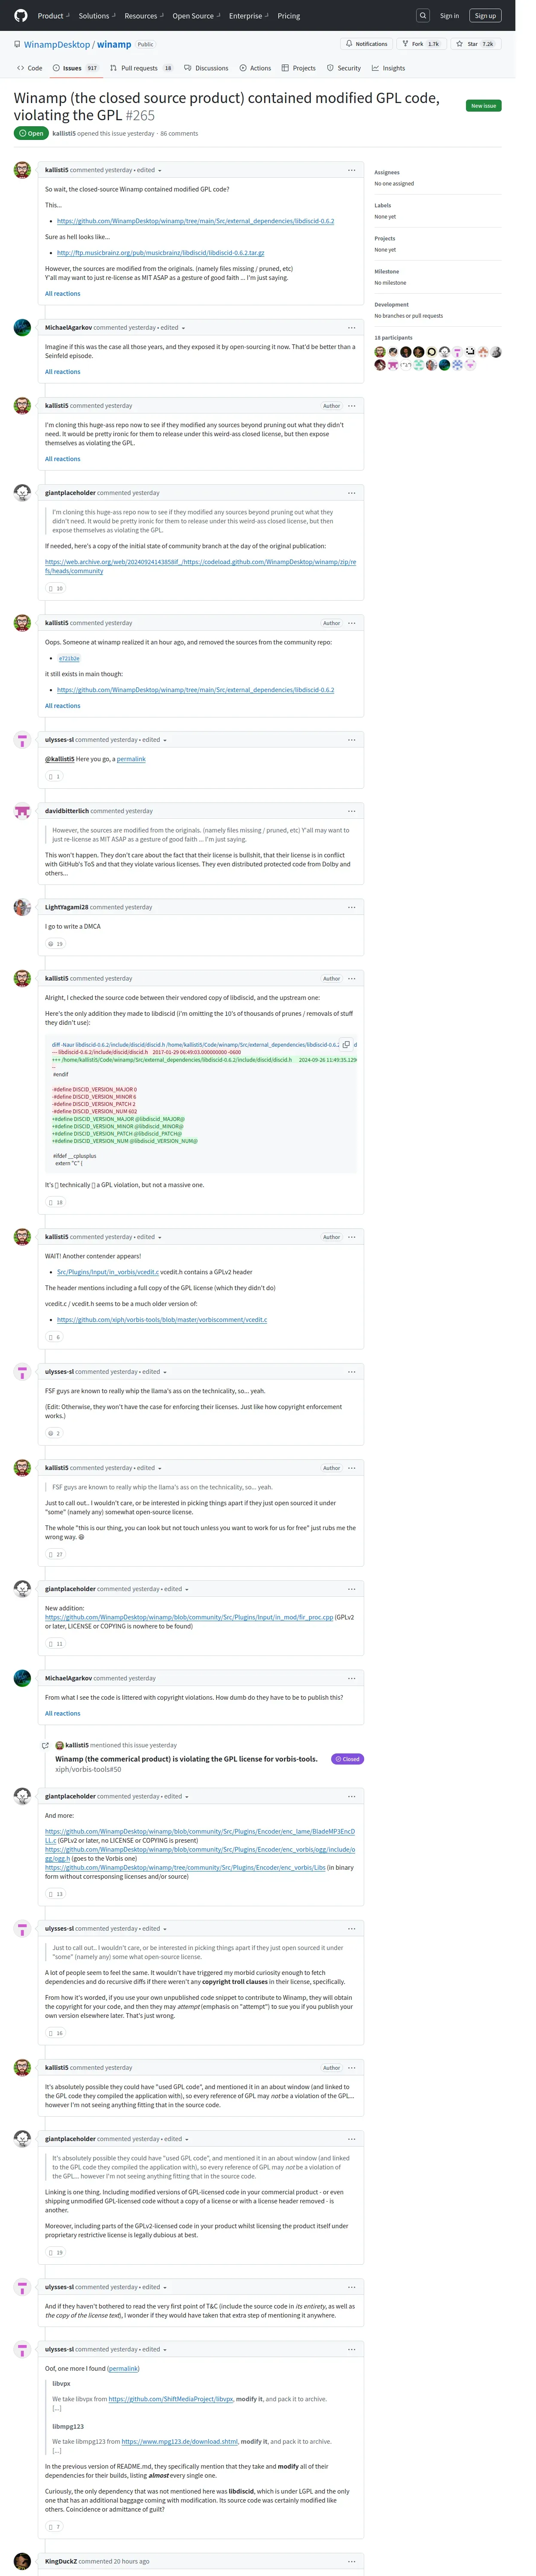Copy the diff code block contents
The width and height of the screenshot is (536, 2576).
click(346, 1044)
